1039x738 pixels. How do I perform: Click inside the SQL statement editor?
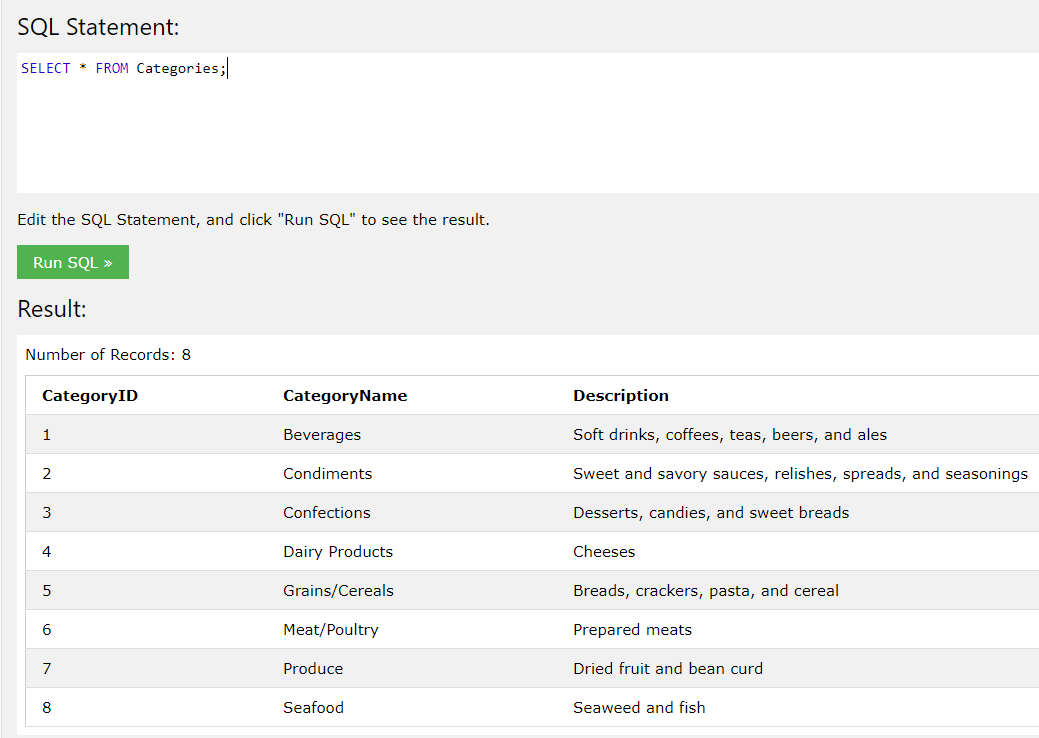(528, 123)
